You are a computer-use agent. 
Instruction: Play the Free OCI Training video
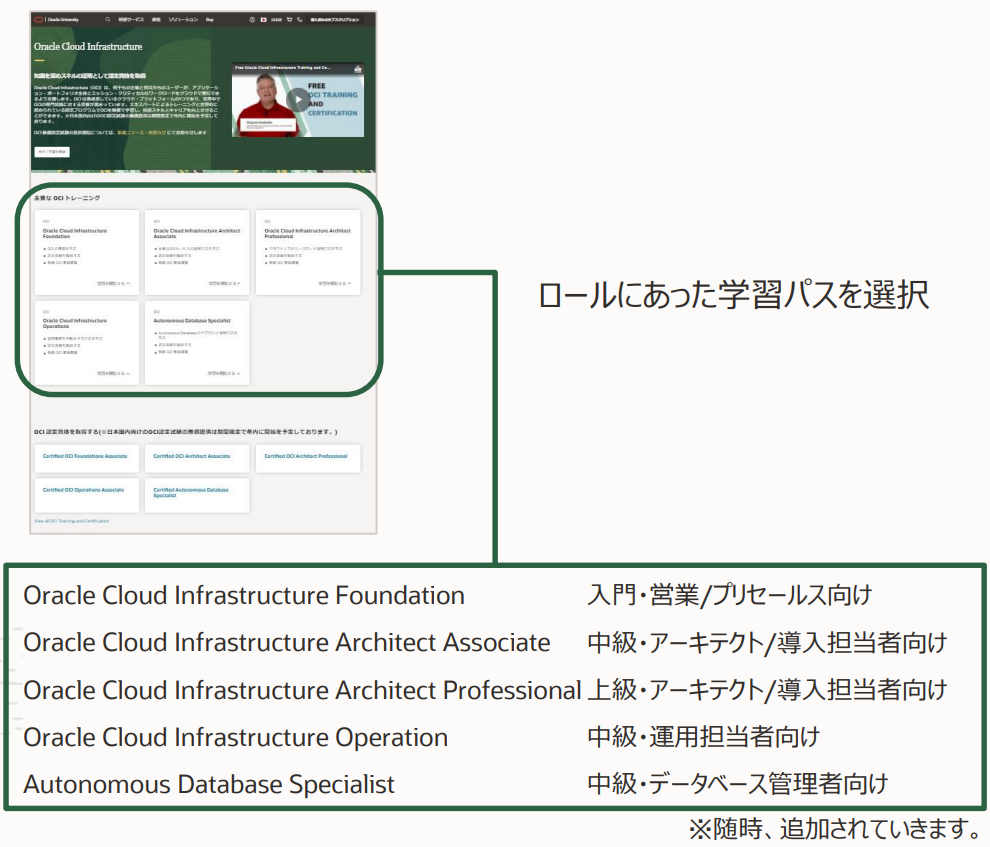(298, 100)
